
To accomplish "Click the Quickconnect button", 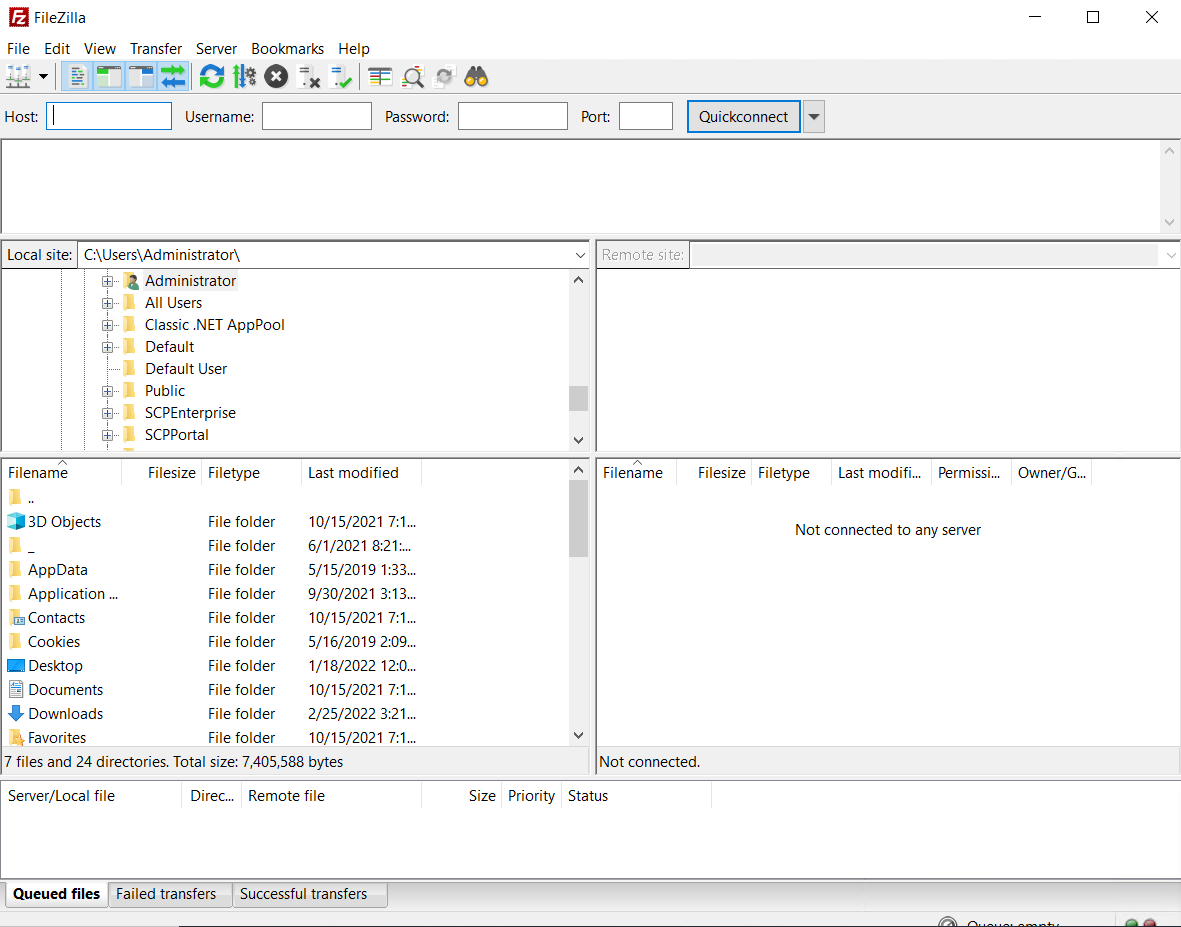I will [743, 117].
